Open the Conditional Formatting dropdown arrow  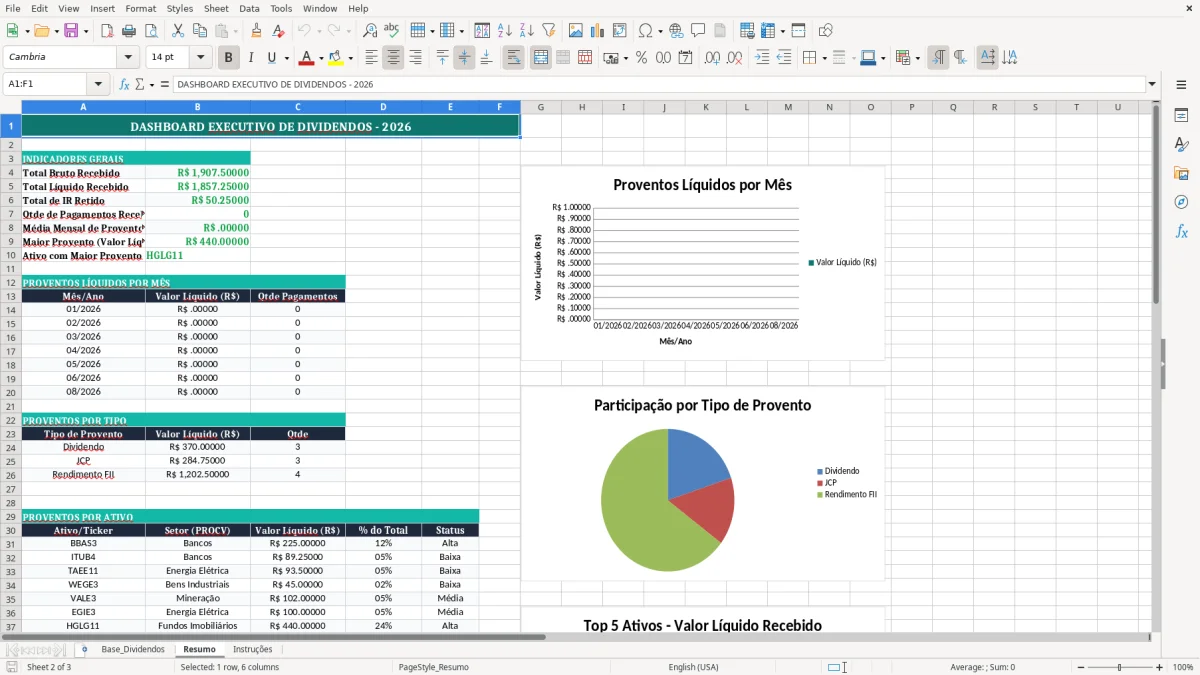[917, 58]
